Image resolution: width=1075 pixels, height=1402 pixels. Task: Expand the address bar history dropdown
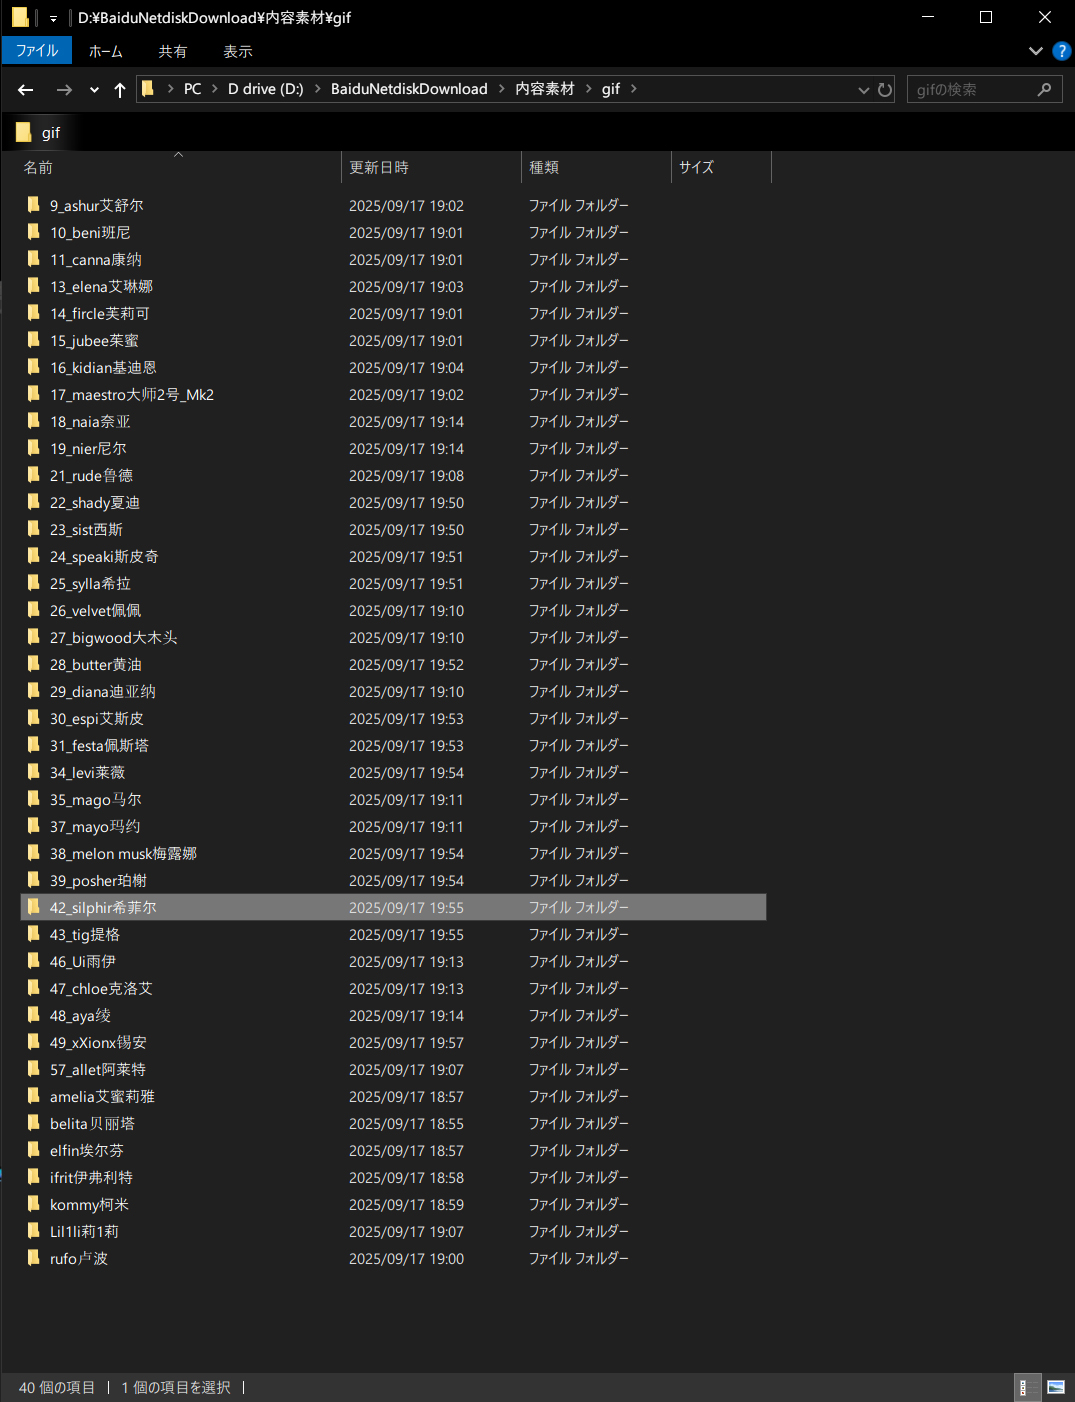(x=863, y=90)
